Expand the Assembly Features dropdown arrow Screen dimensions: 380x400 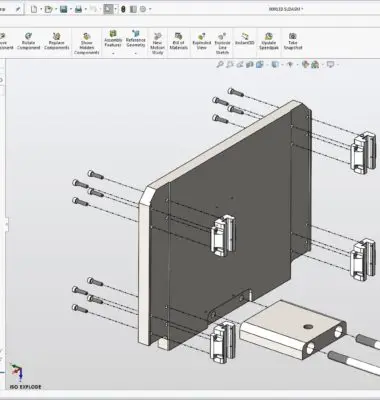tap(113, 54)
